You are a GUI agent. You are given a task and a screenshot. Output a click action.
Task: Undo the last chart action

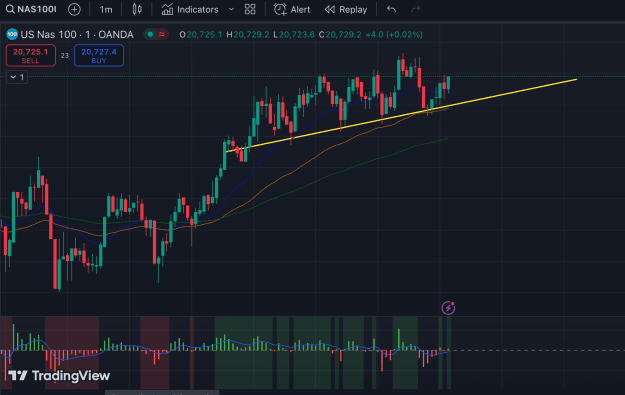pos(391,9)
